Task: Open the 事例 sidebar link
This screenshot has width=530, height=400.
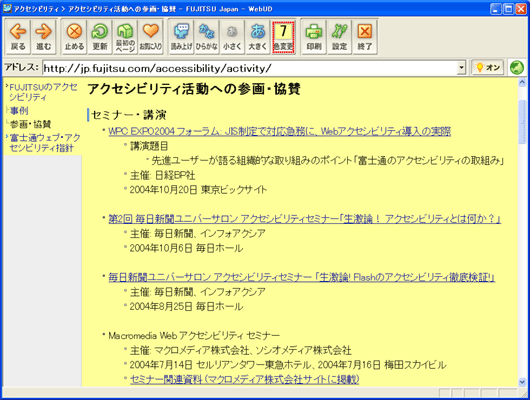Action: [19, 111]
